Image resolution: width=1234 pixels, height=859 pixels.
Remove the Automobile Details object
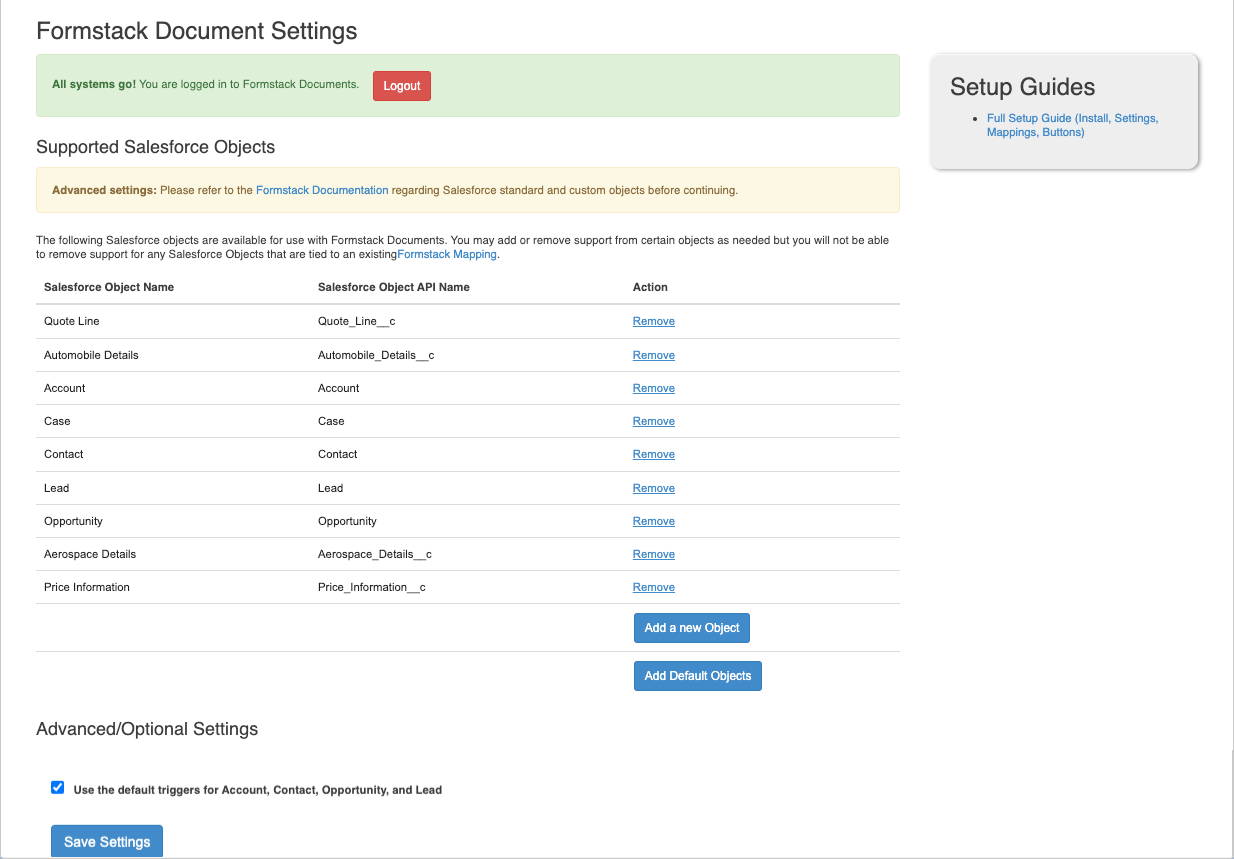coord(653,354)
